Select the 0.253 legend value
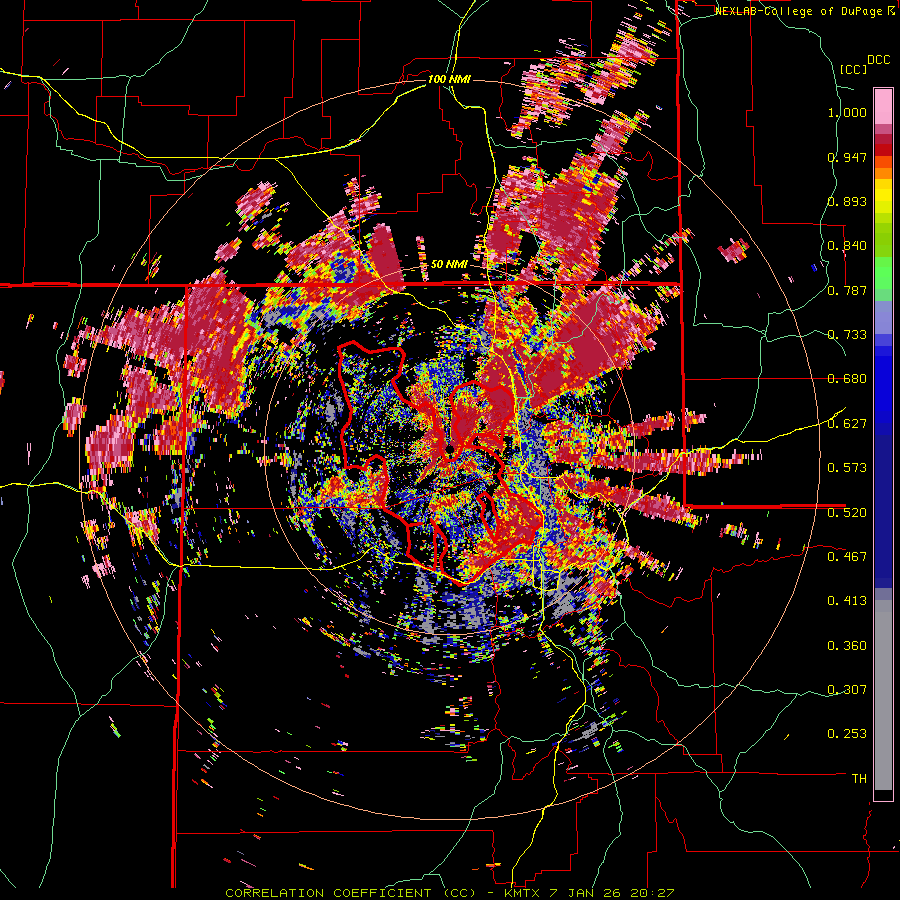 847,734
